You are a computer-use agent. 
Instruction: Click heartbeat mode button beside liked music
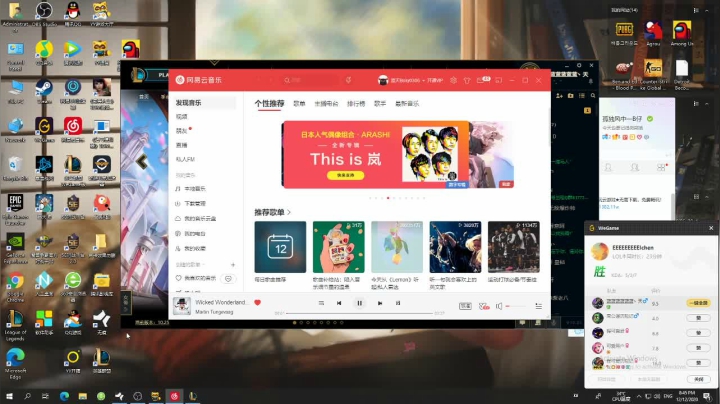[x=228, y=279]
